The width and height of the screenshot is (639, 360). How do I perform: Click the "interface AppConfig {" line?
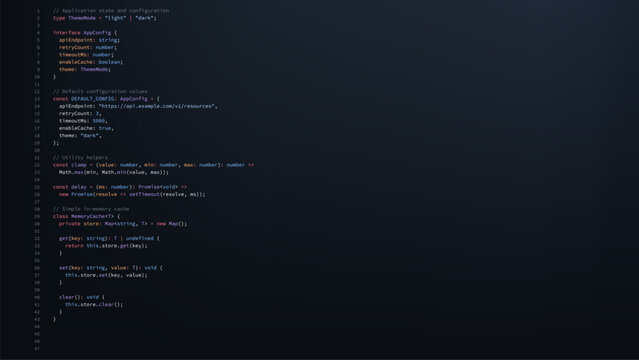click(85, 33)
